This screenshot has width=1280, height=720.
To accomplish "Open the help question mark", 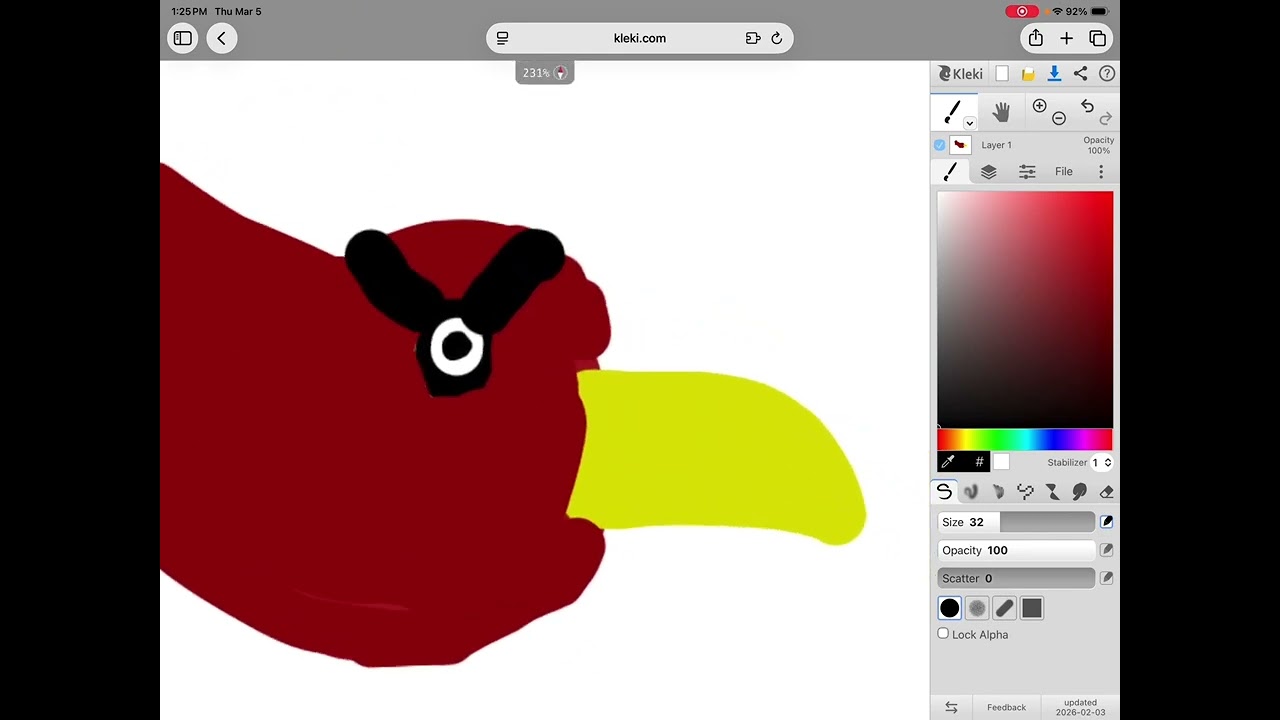I will (x=1107, y=74).
